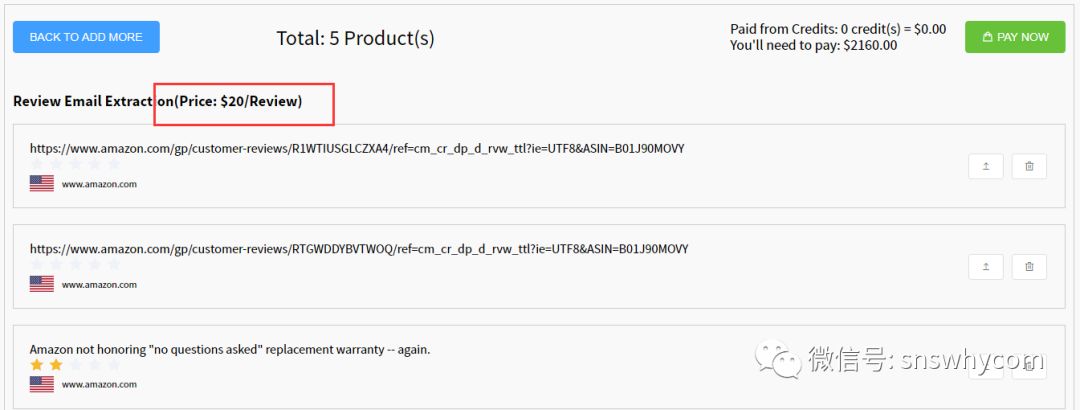The image size is (1080, 410).
Task: Open the 'Amazon not honoring' review title
Action: (230, 349)
